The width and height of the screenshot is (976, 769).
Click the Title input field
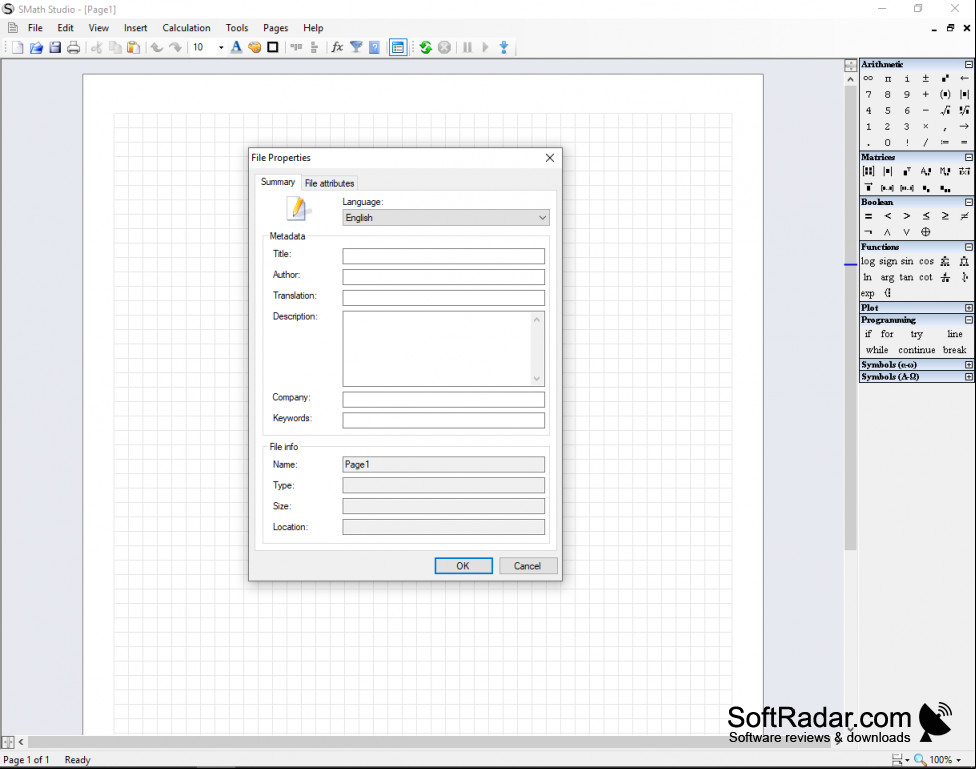pos(443,256)
